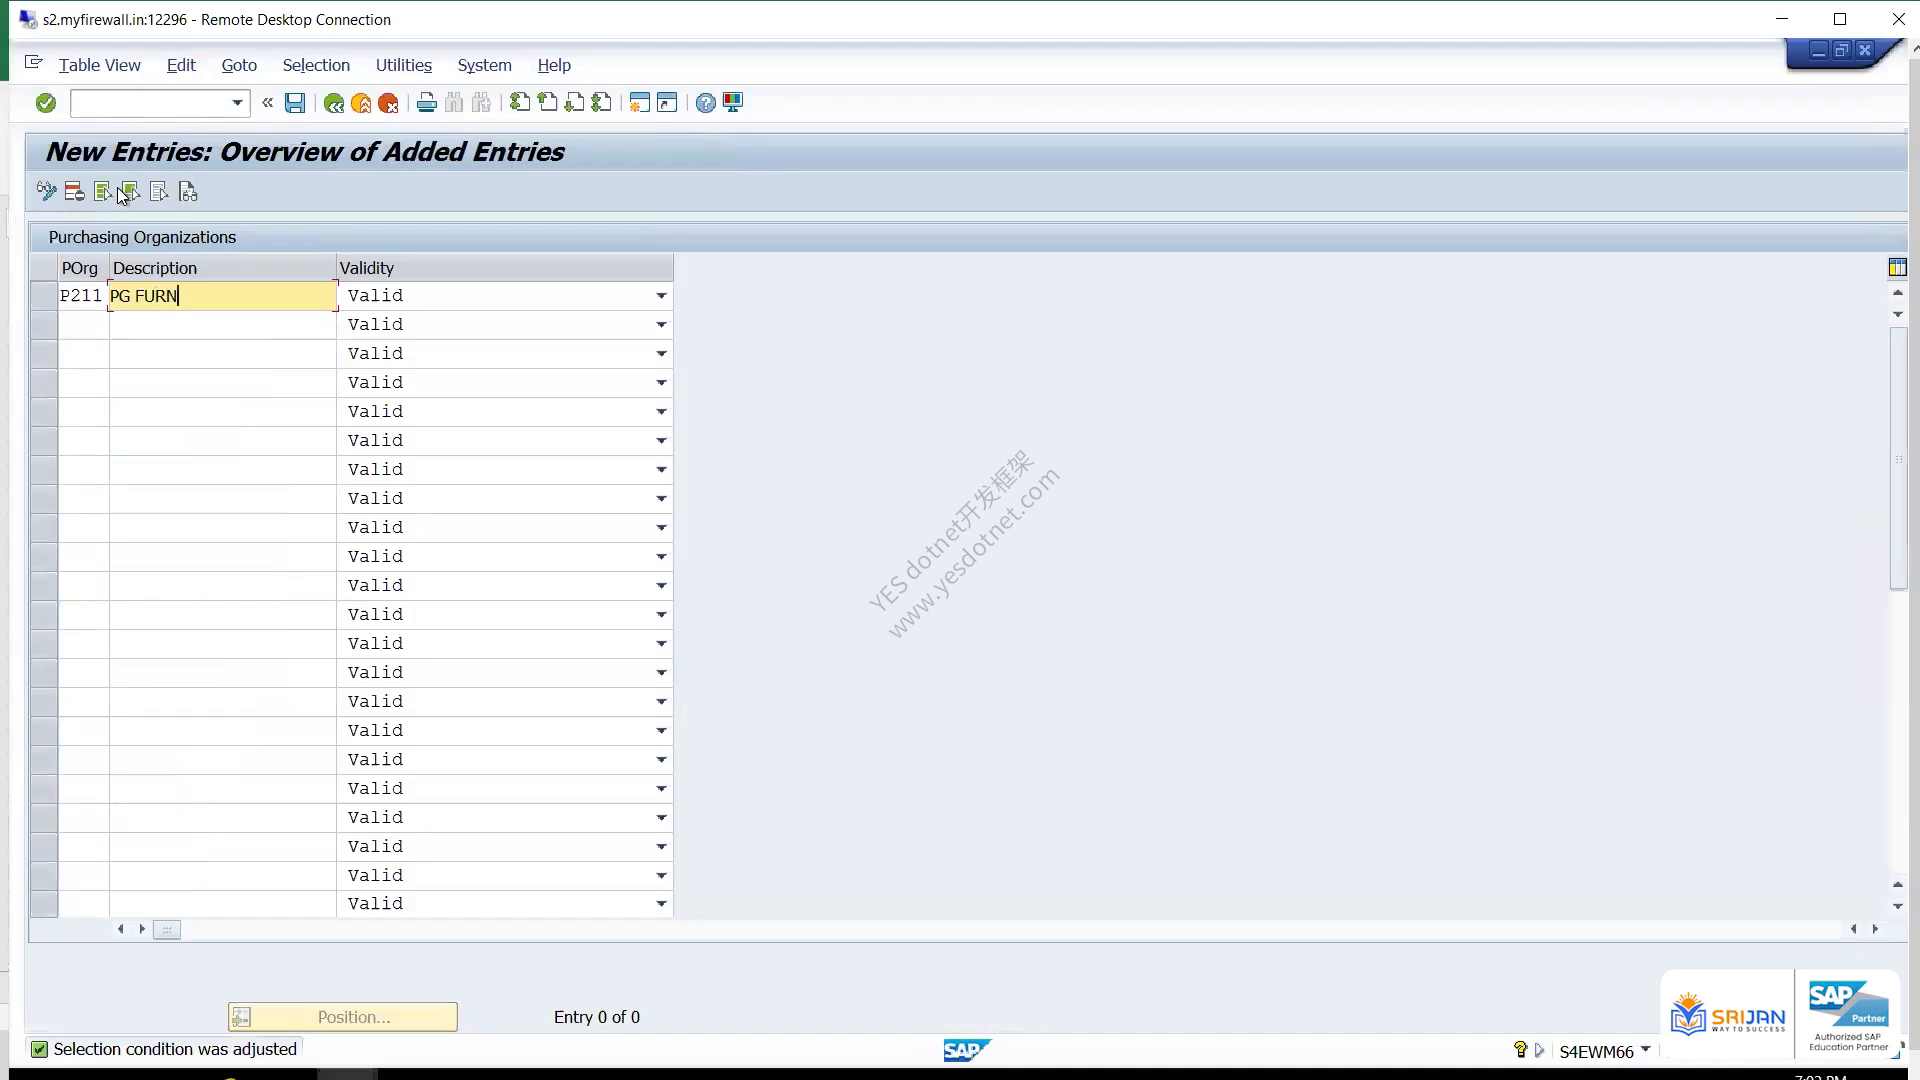Click the POrg column header
Viewport: 1920px width, 1080px height.
click(x=84, y=268)
